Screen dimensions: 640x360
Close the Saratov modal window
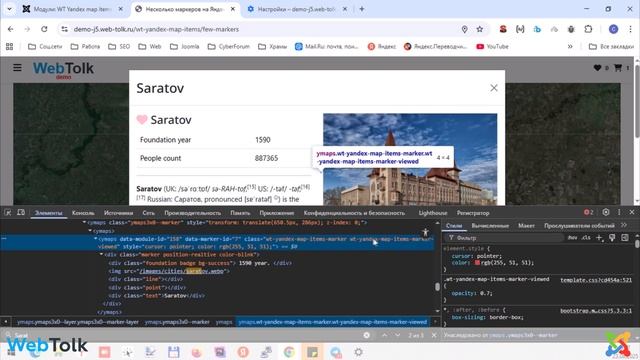click(x=494, y=88)
